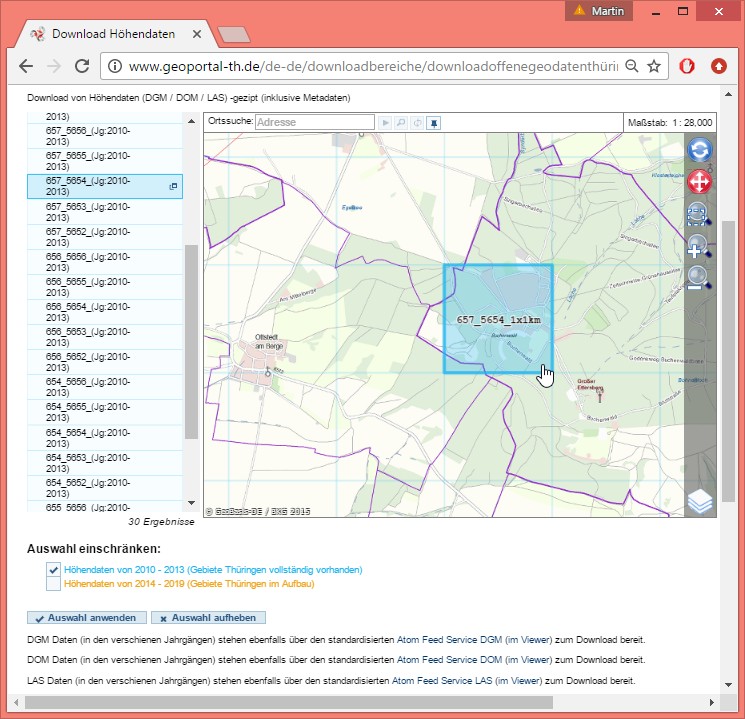Select tile 657_5653 in results list
The height and width of the screenshot is (719, 745).
(88, 212)
